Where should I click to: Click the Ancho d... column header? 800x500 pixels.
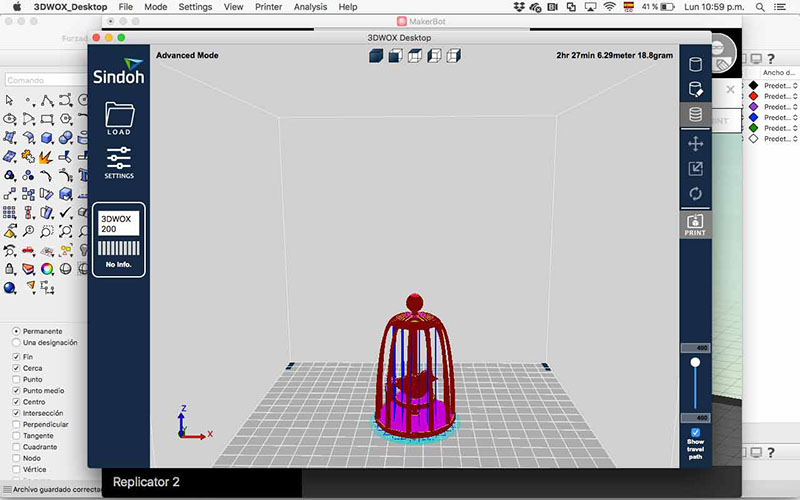tap(779, 72)
